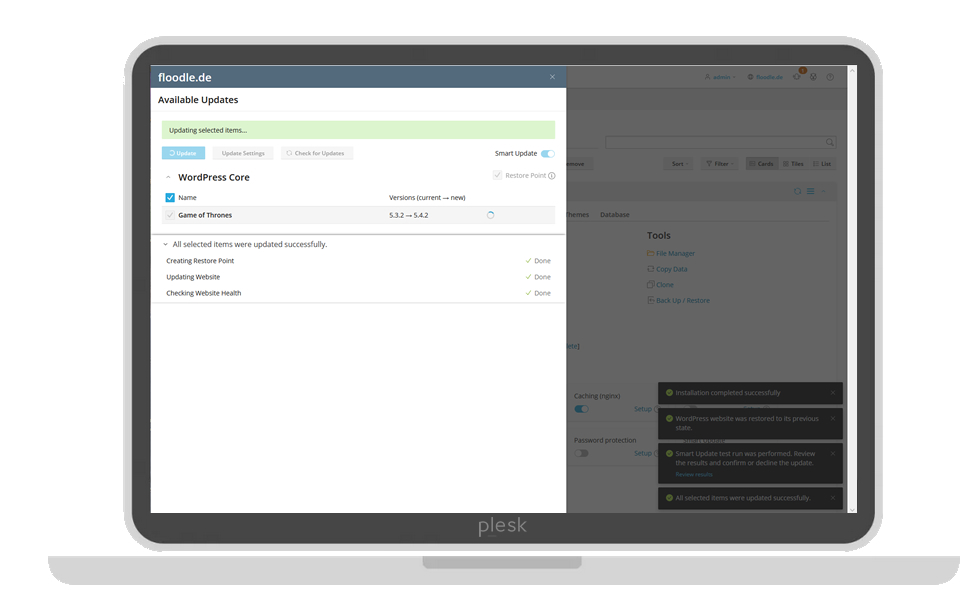Collapse the site card chevron
Screen dimensions: 978x613
(x=823, y=191)
